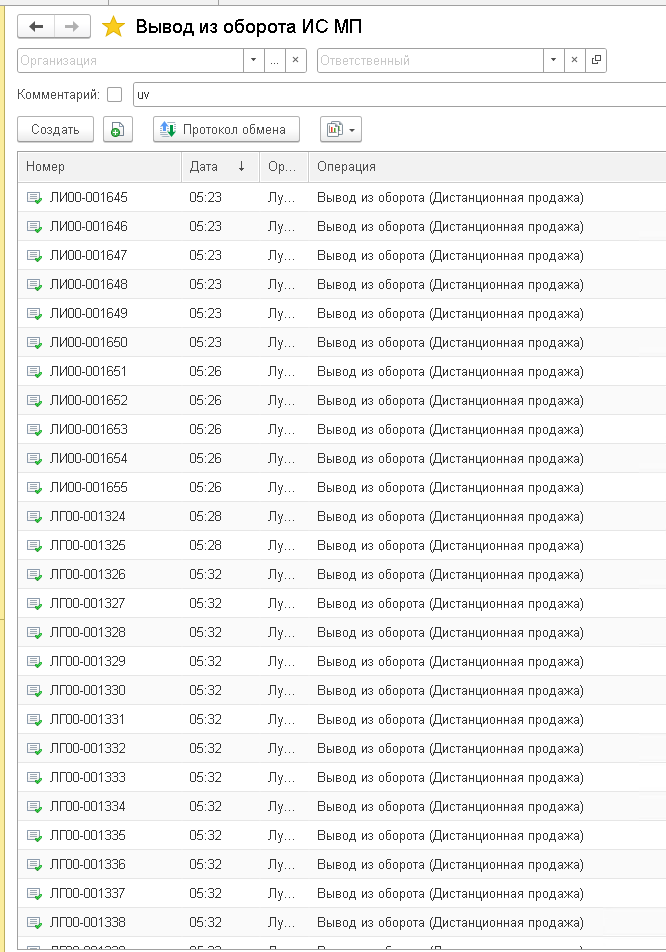
Task: Toggle the yellow favorites star
Action: 113,27
